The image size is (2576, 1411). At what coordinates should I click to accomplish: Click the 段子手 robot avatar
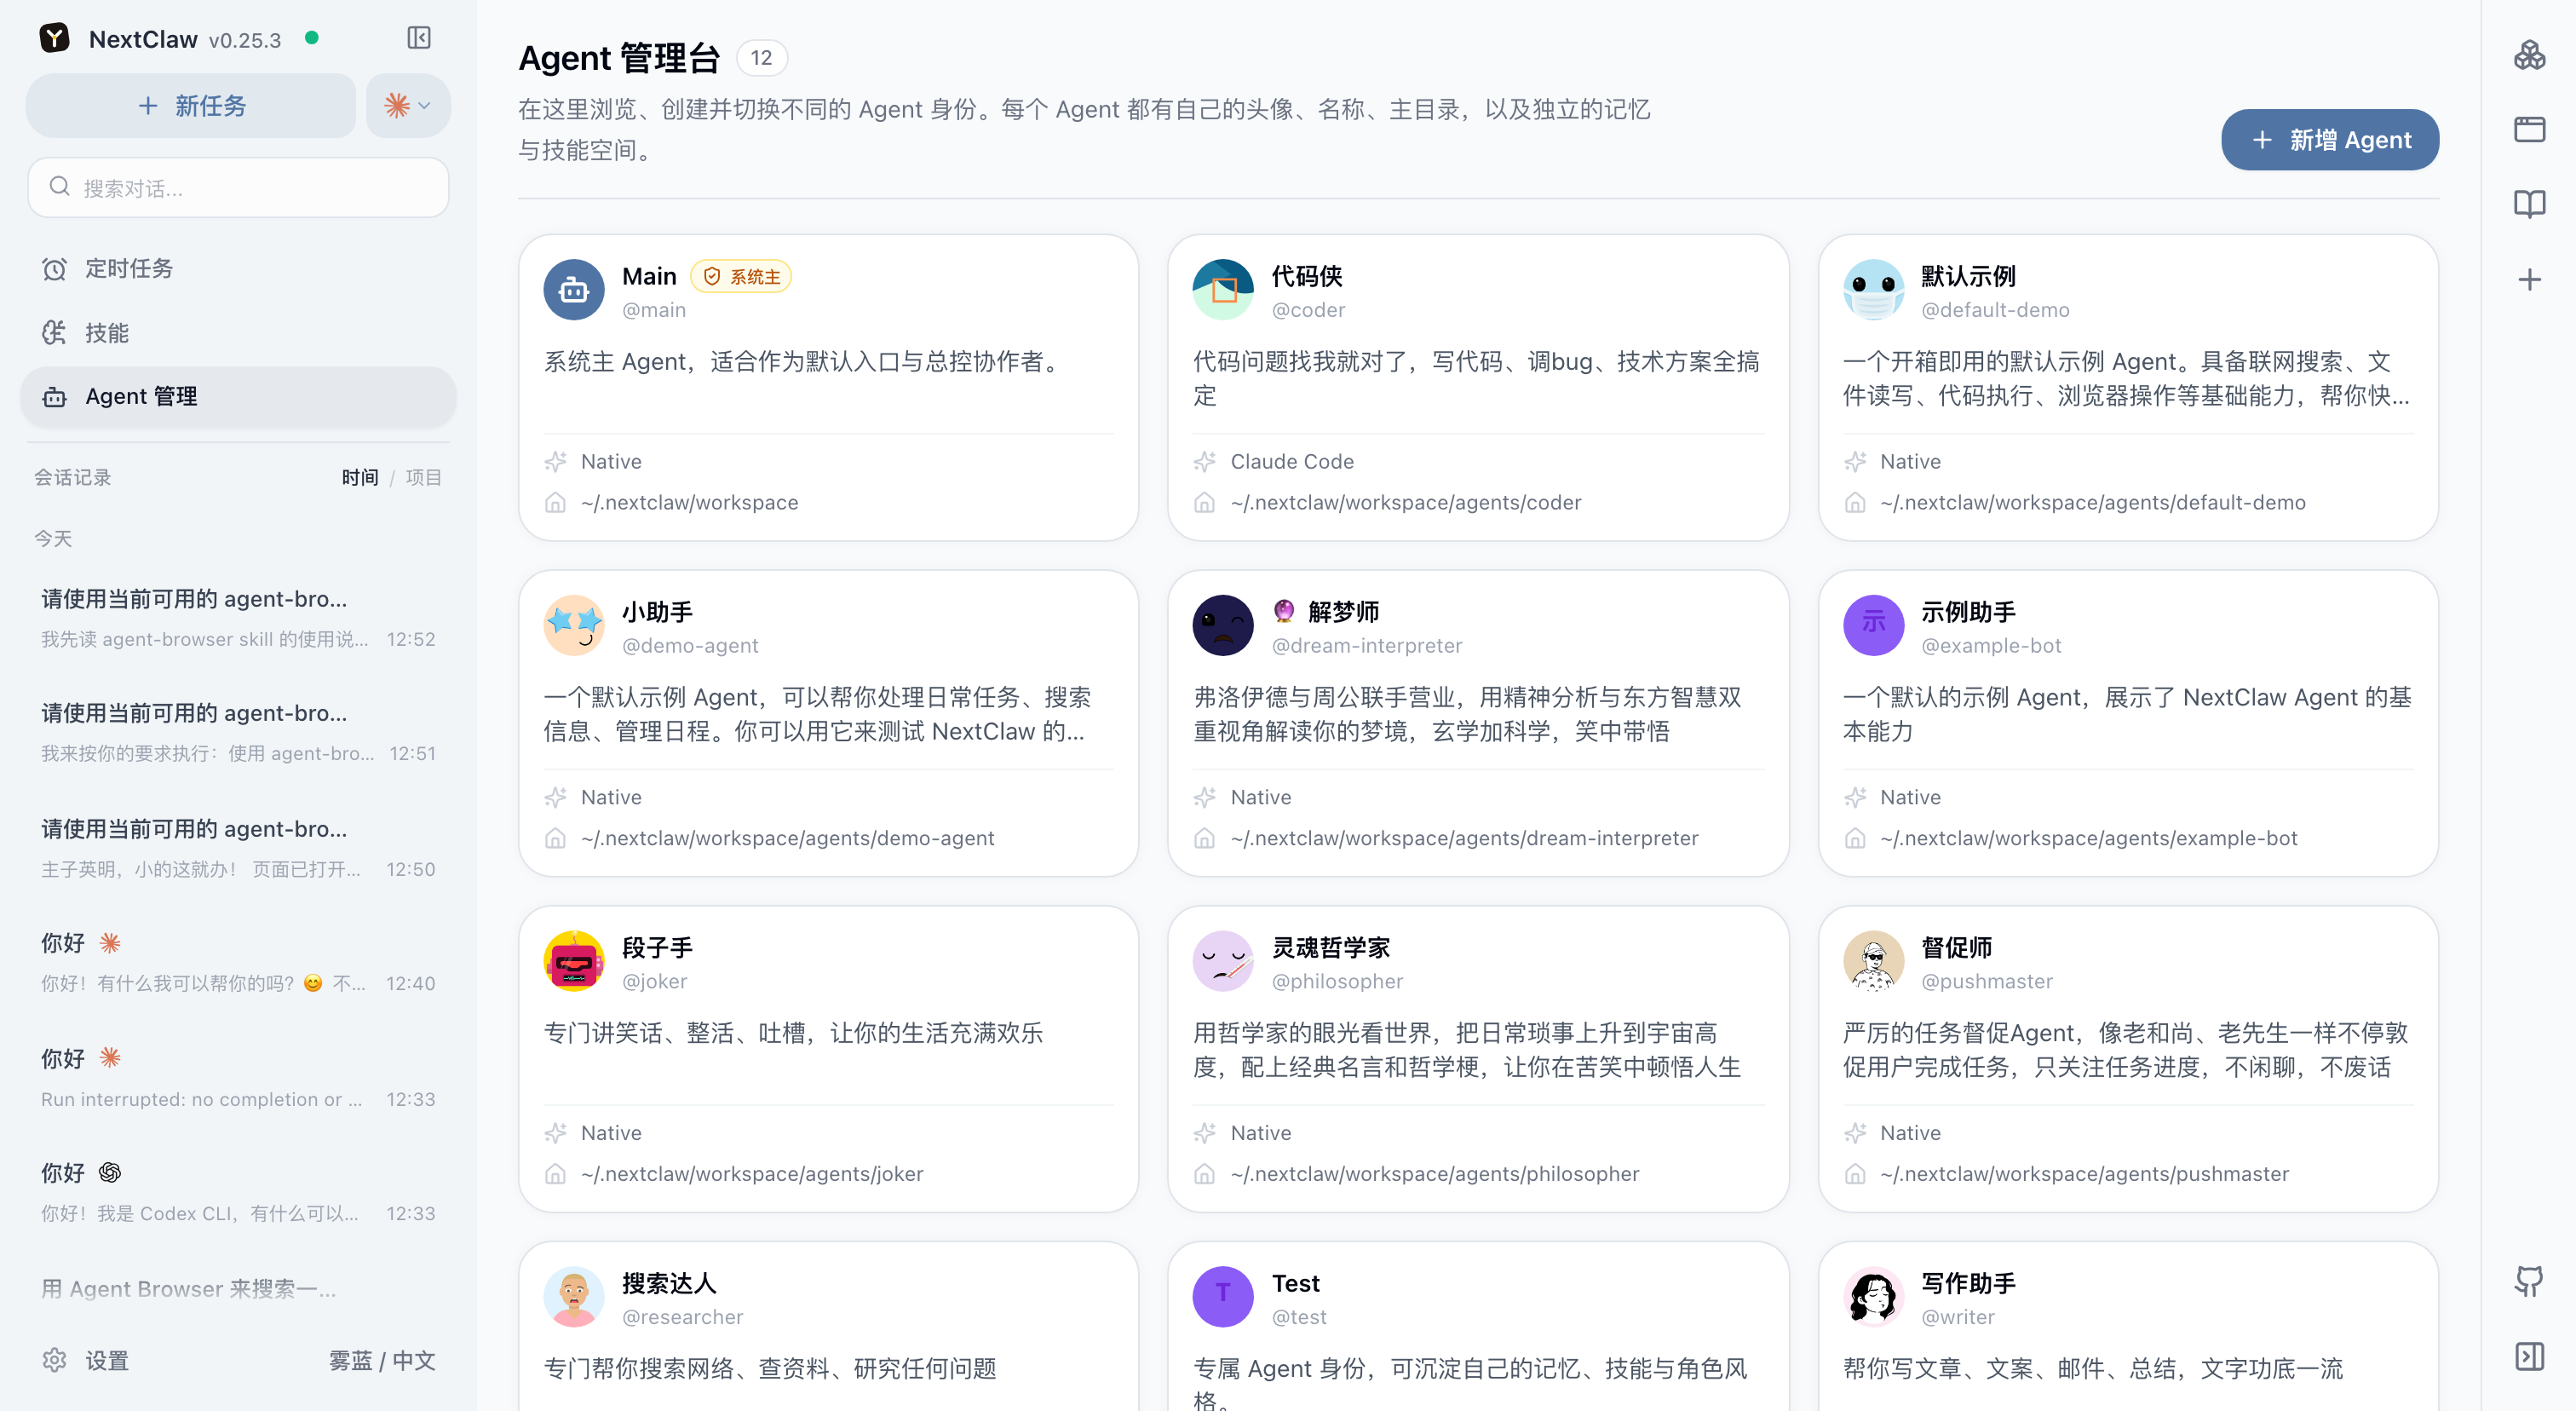[x=574, y=961]
